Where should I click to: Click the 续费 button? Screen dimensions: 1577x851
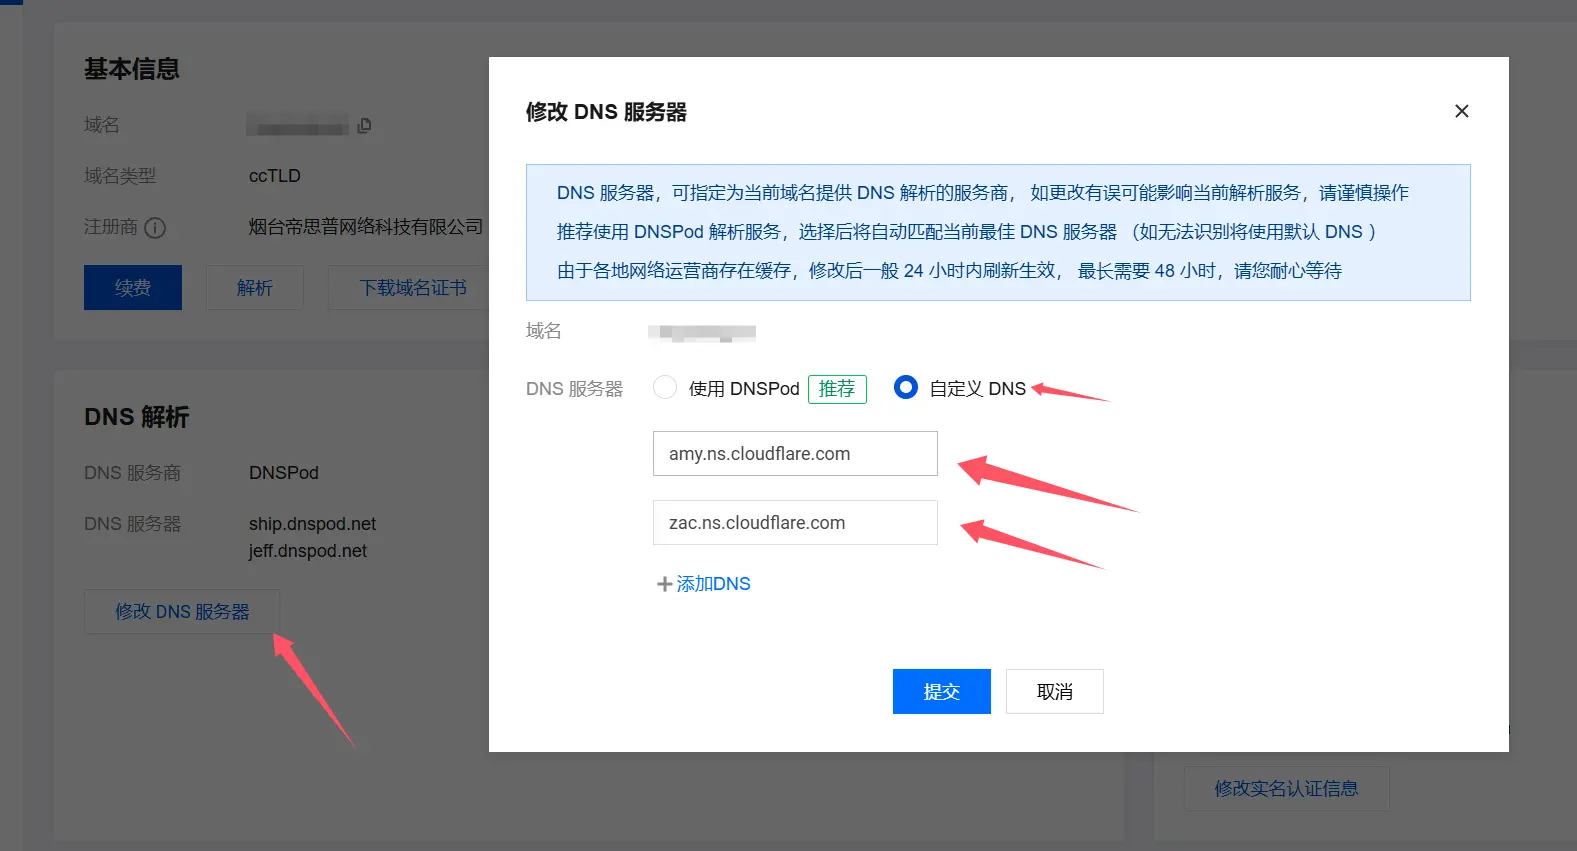[x=133, y=288]
